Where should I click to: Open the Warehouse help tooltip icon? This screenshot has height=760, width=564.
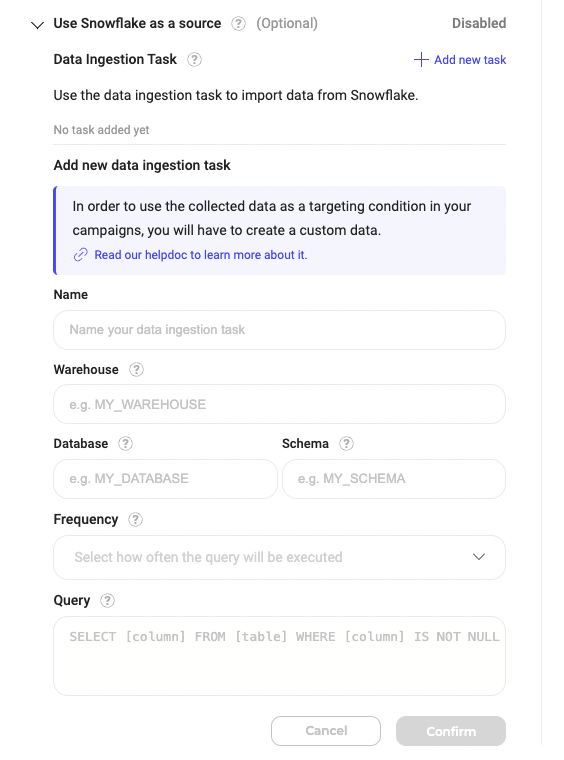pyautogui.click(x=136, y=369)
